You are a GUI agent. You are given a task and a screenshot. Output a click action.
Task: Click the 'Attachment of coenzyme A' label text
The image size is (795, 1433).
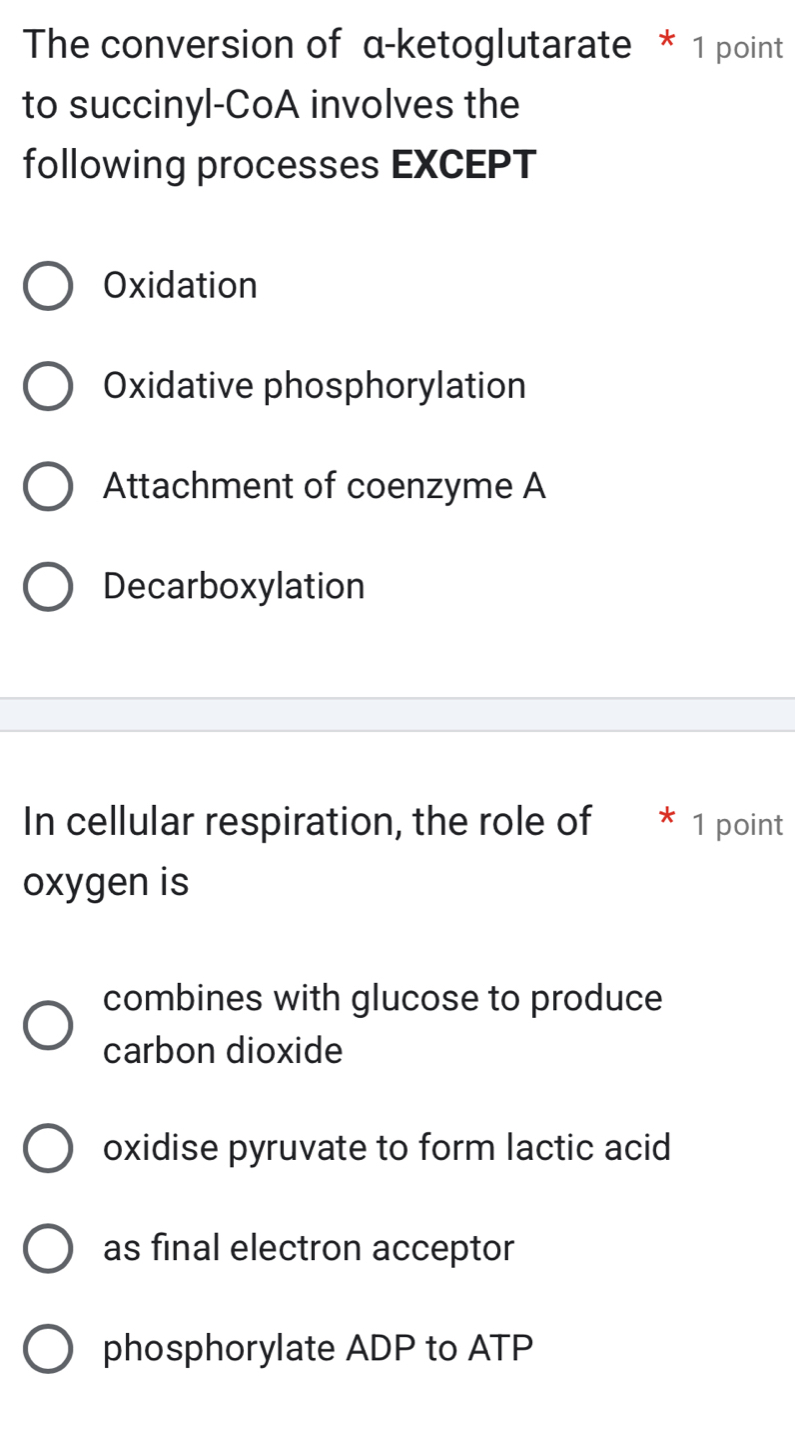325,486
